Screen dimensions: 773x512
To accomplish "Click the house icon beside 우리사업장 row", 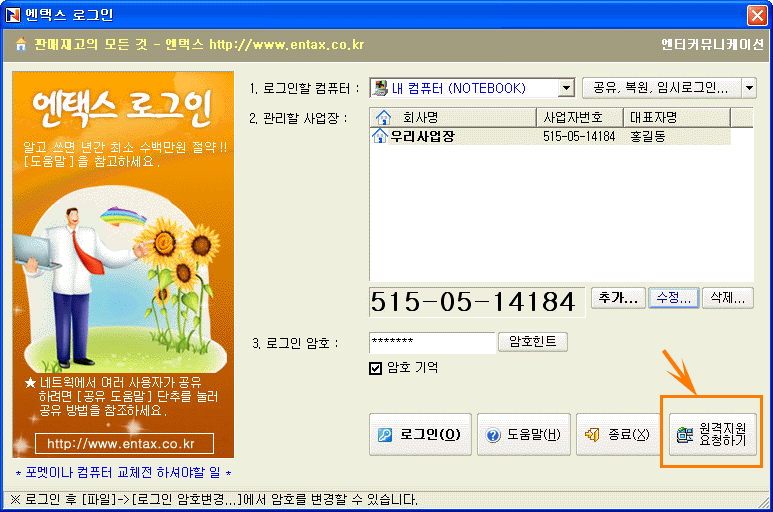I will point(379,136).
